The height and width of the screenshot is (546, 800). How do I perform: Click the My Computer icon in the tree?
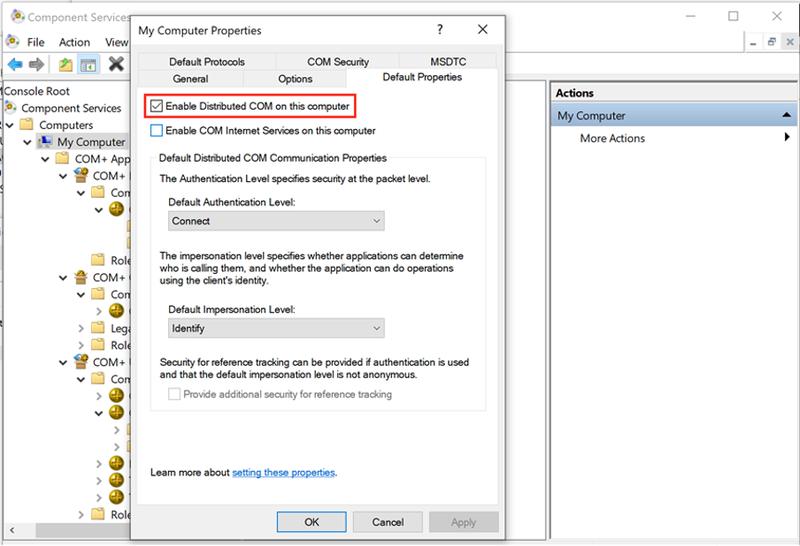pyautogui.click(x=45, y=141)
